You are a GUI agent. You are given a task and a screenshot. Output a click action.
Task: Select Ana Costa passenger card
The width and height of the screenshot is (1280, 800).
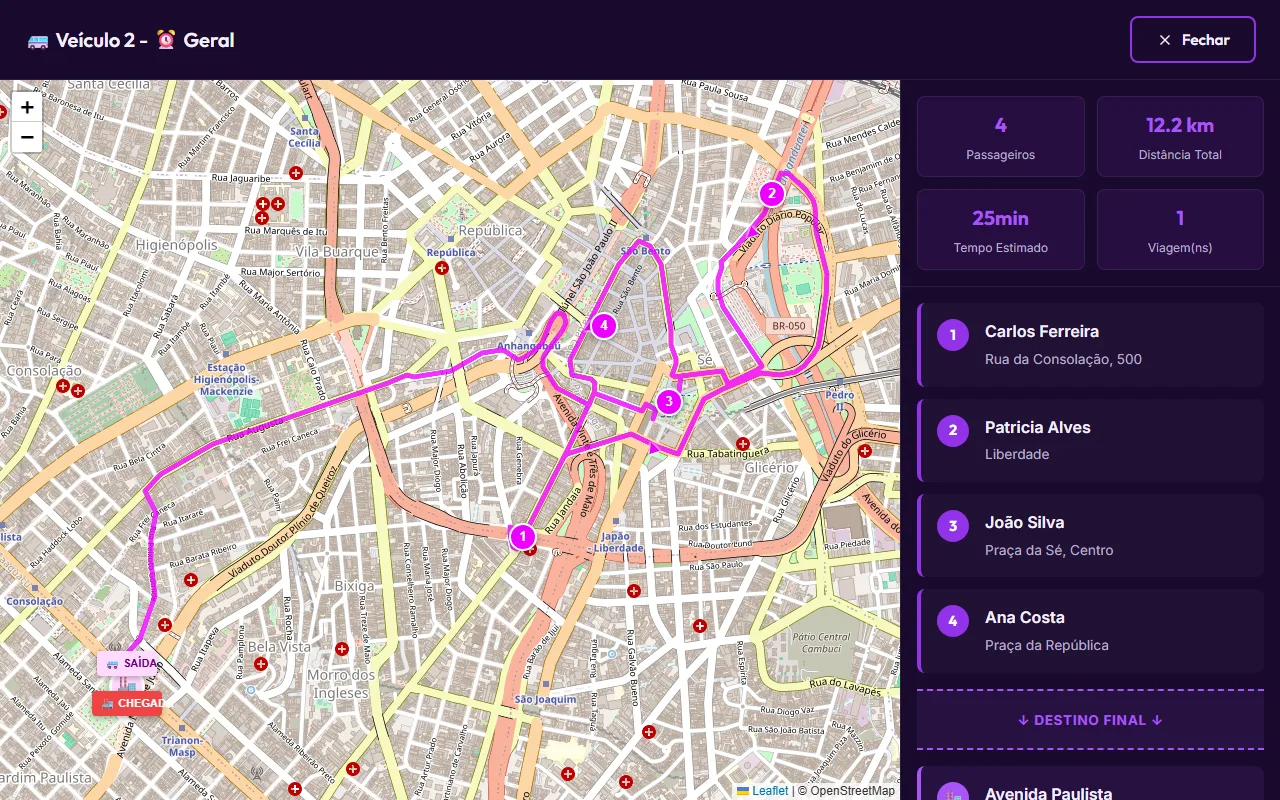[1091, 631]
